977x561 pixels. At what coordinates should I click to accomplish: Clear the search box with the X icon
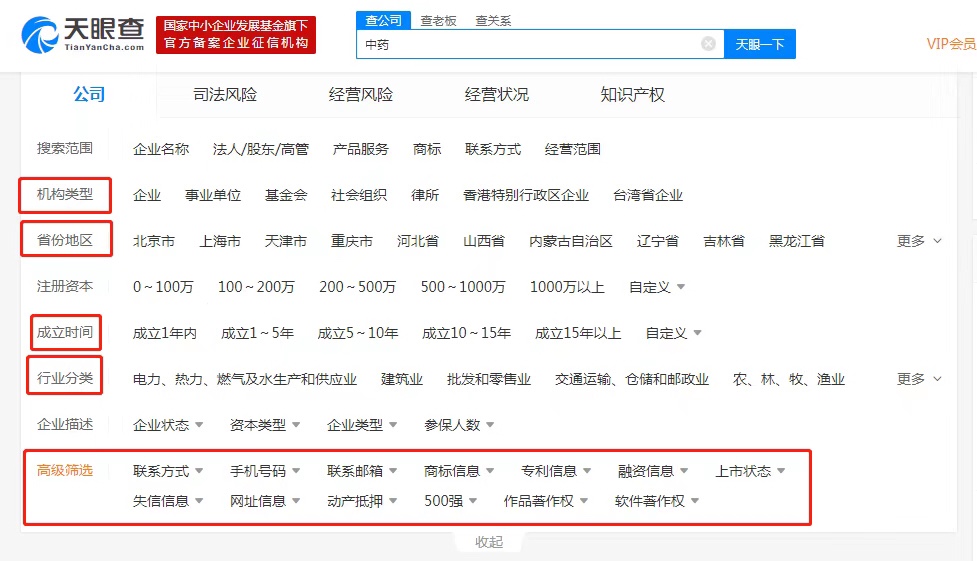708,44
